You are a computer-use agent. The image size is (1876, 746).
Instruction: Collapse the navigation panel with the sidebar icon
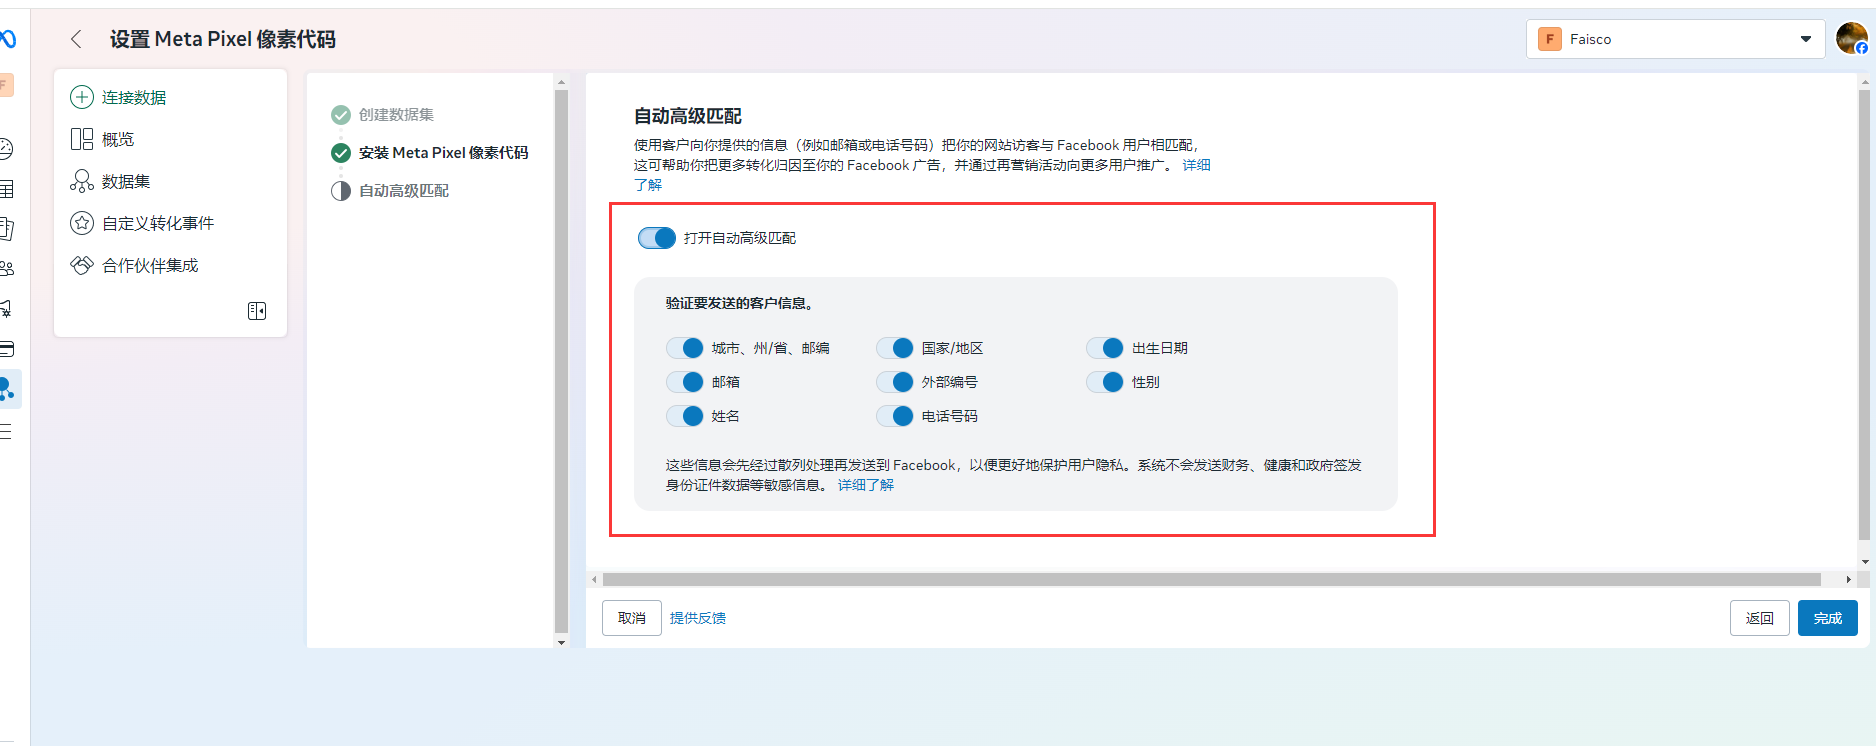coord(257,311)
